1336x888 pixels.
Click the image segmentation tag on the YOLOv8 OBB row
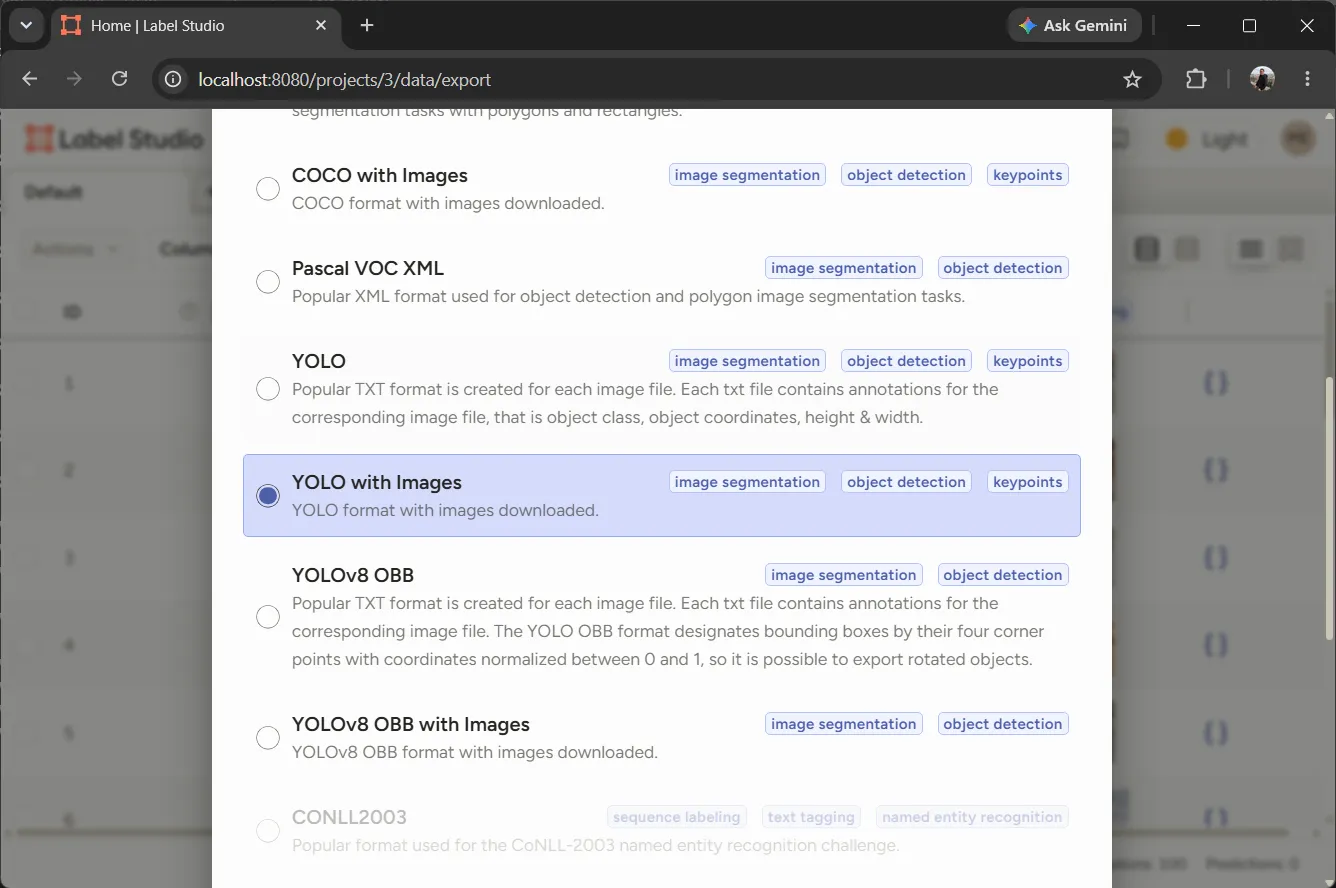[x=844, y=575]
